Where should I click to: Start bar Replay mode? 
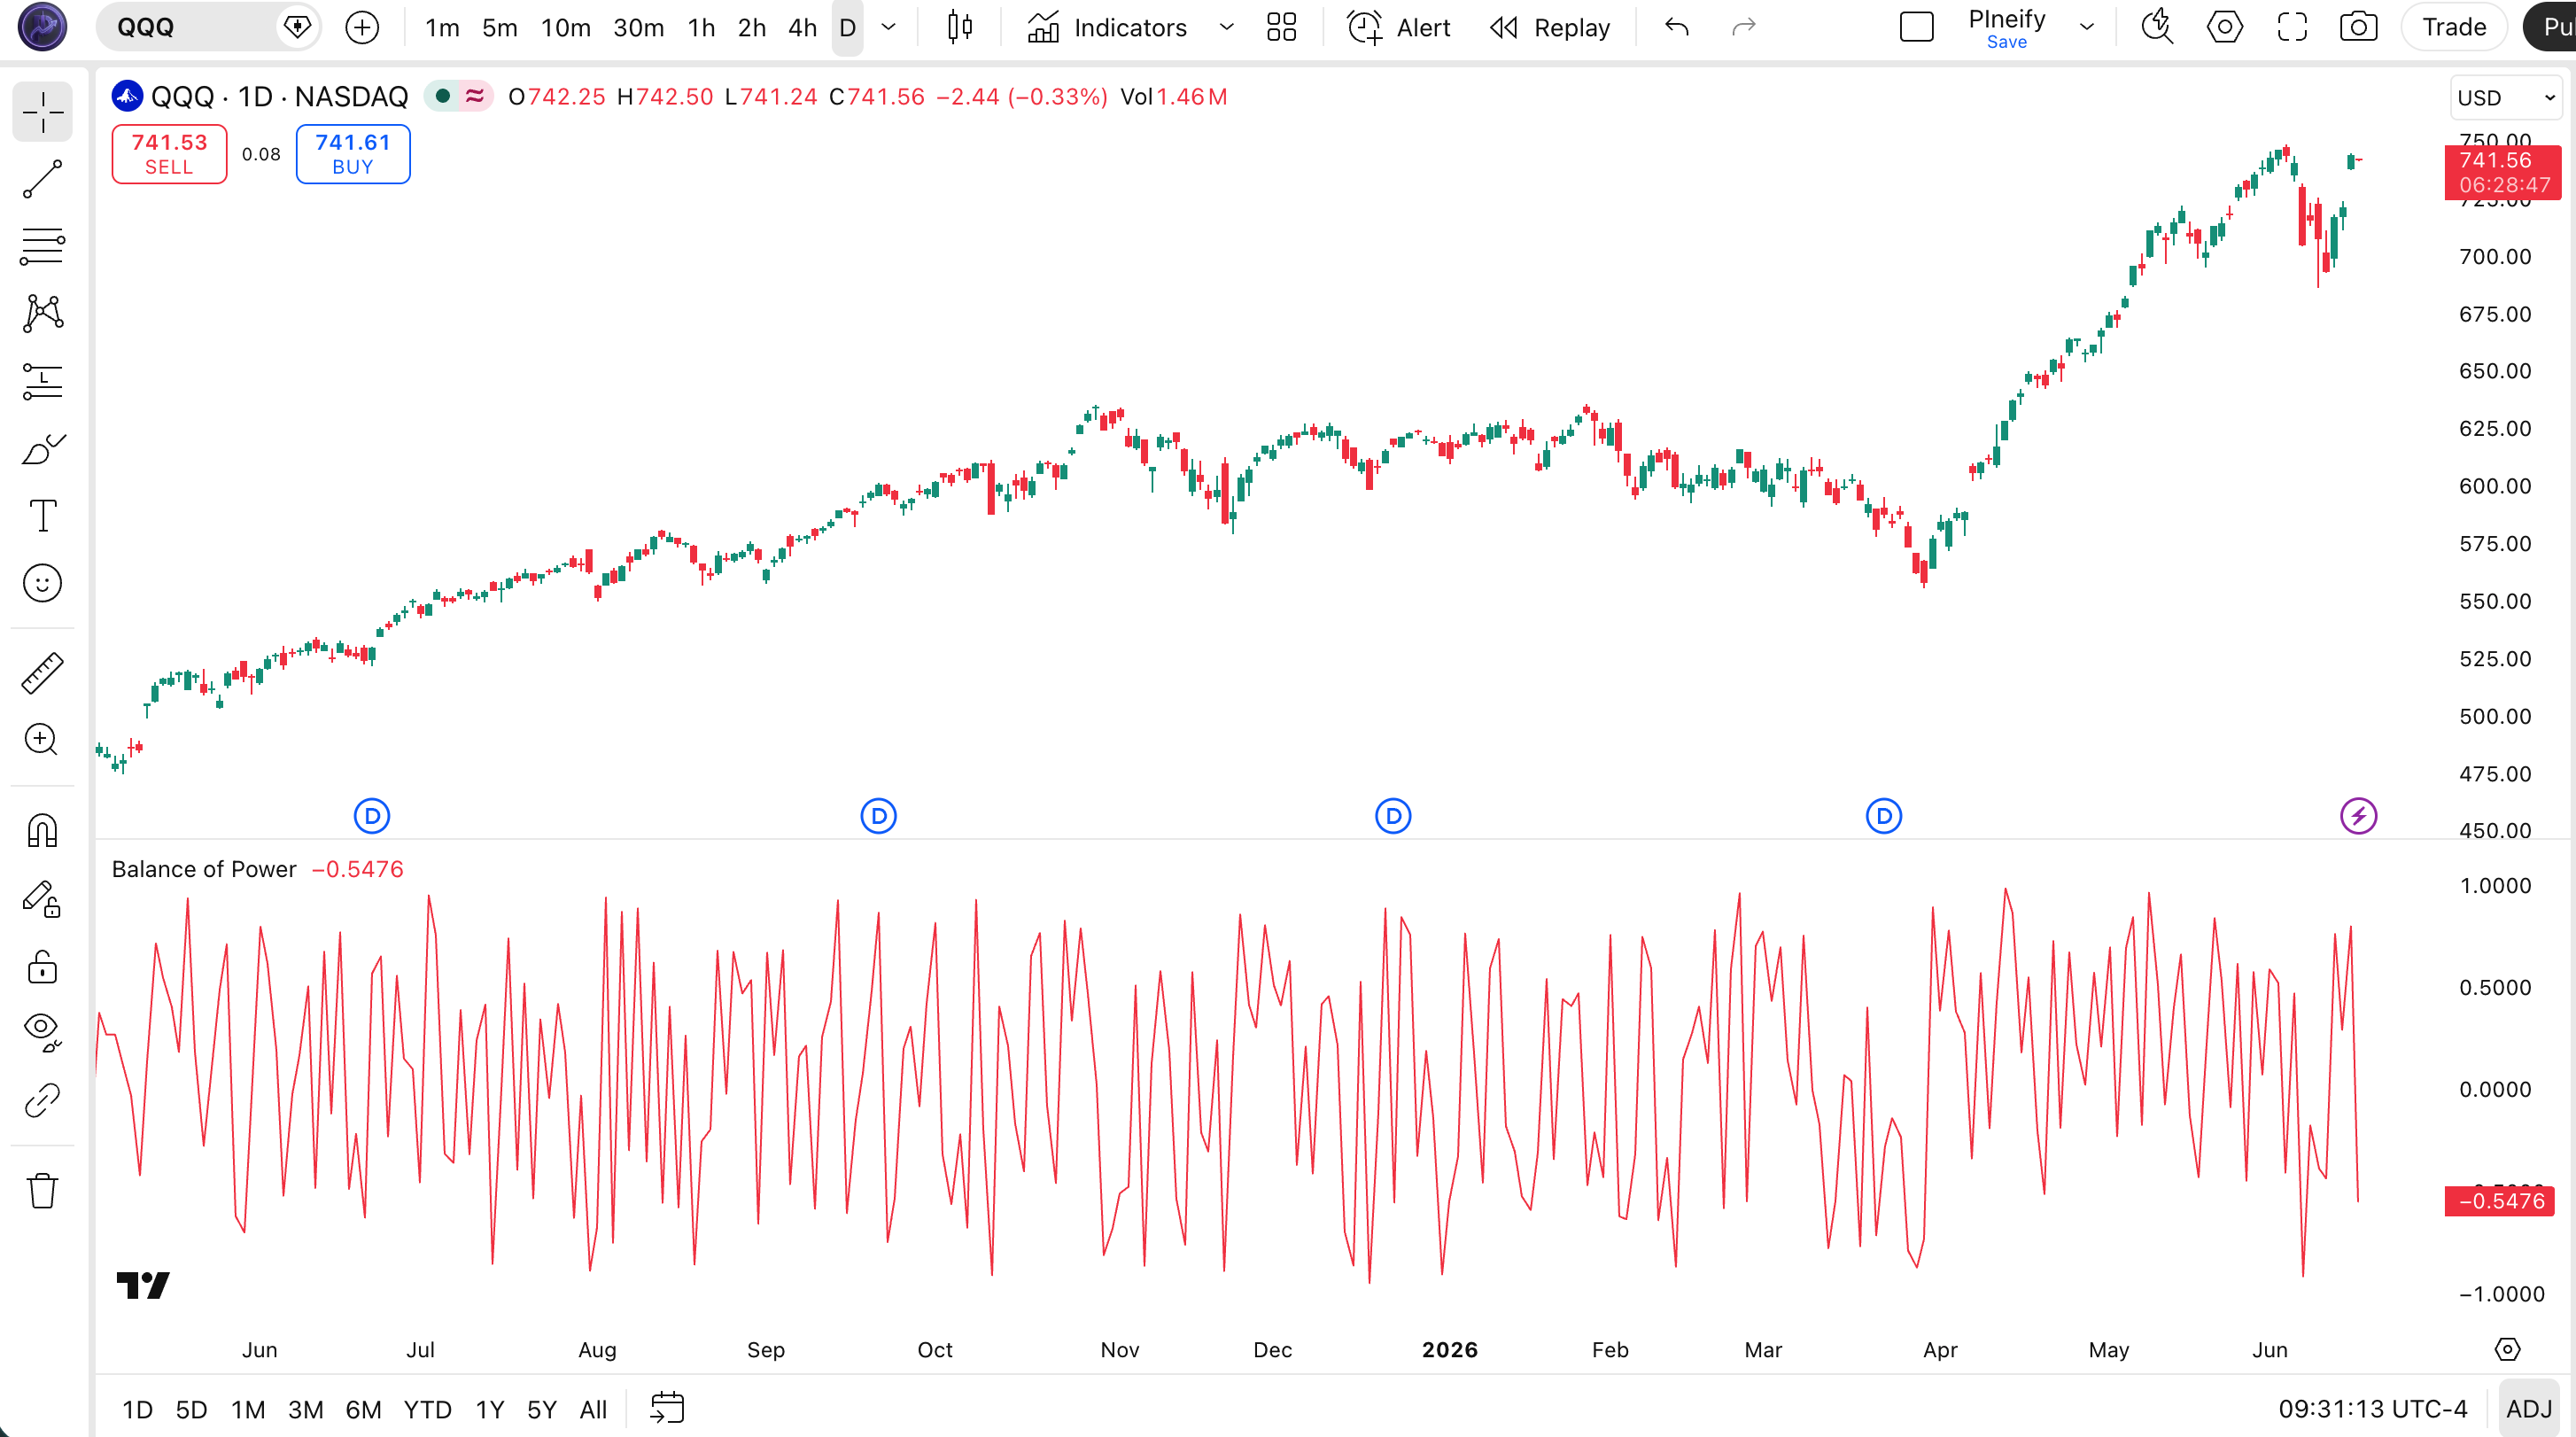point(1549,27)
